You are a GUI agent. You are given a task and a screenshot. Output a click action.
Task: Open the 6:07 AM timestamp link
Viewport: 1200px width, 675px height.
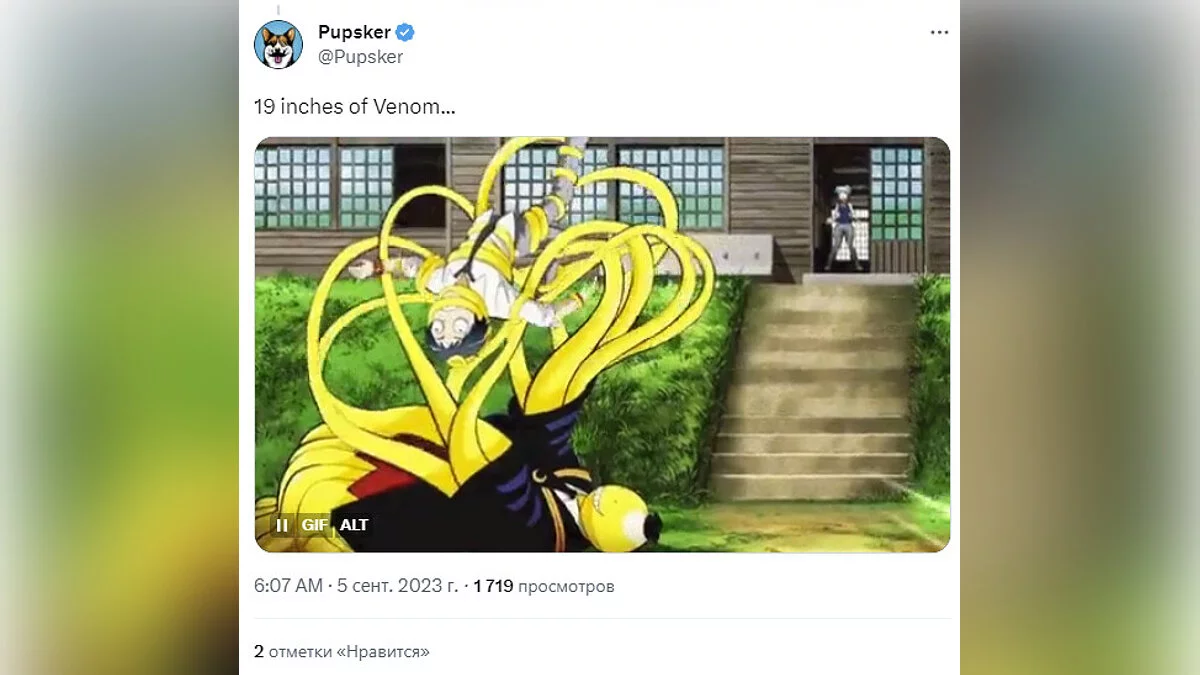click(x=288, y=586)
